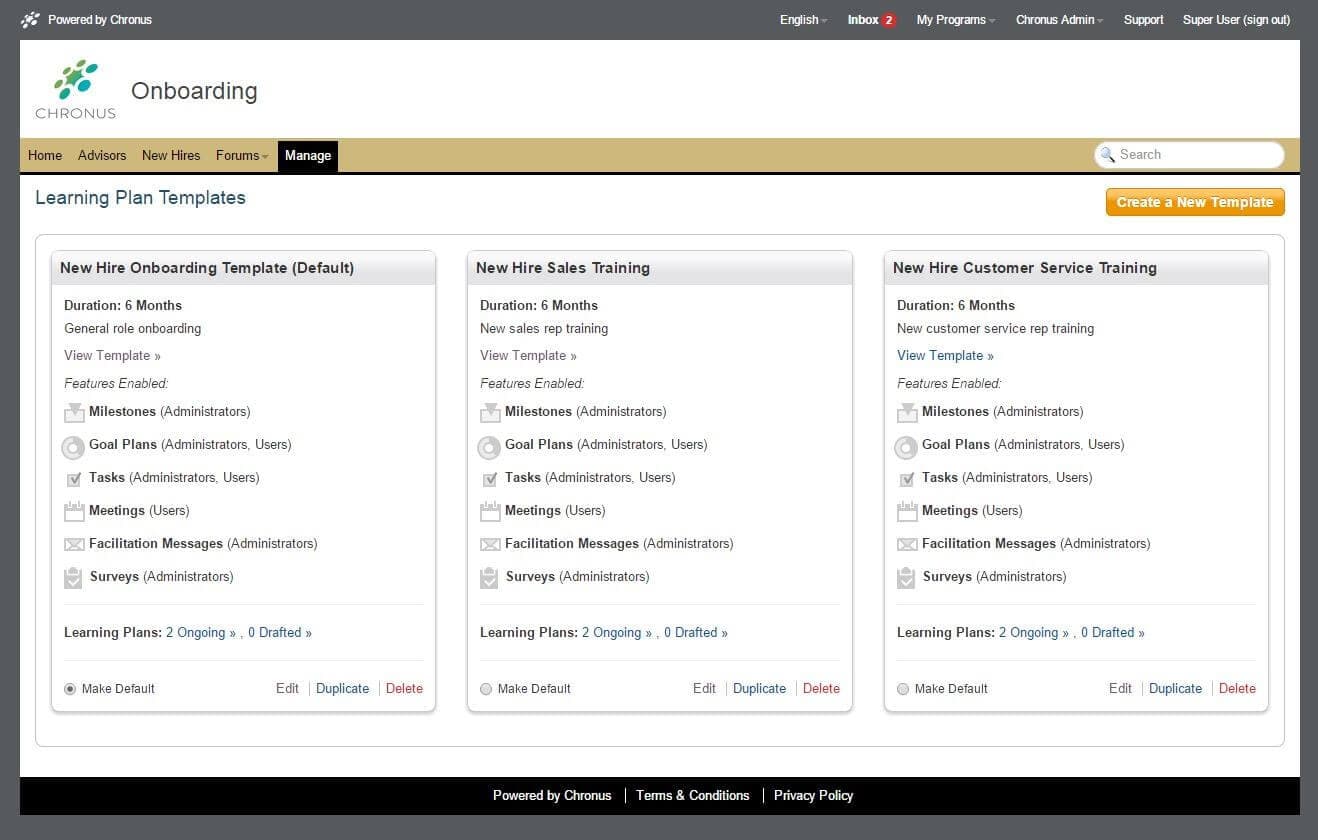Click Goal Plans icon in Customer Service Training card
The image size is (1318, 840).
coord(907,446)
